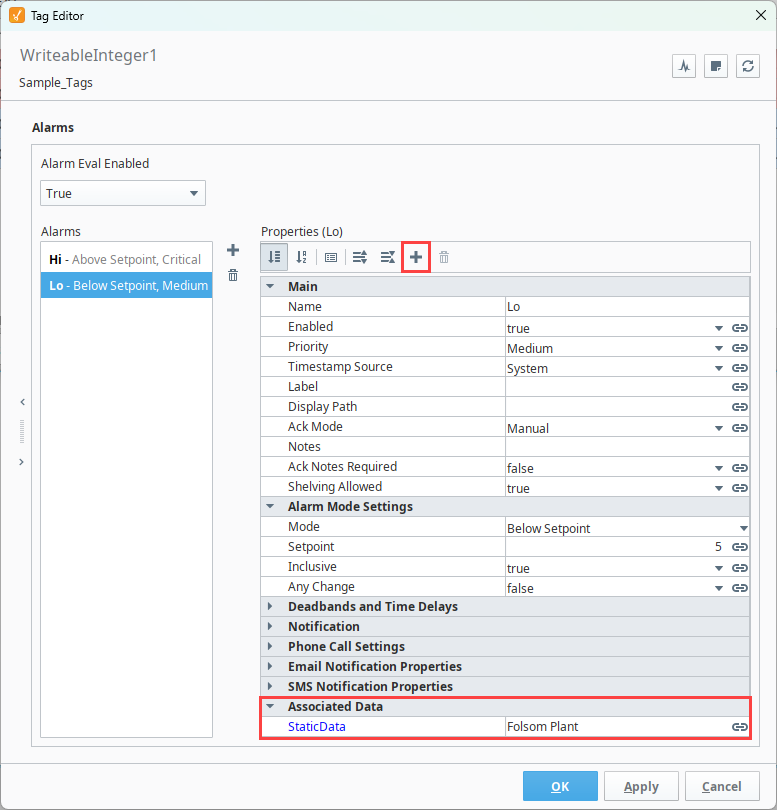Click the documentation note icon
The image size is (777, 810).
(x=716, y=66)
